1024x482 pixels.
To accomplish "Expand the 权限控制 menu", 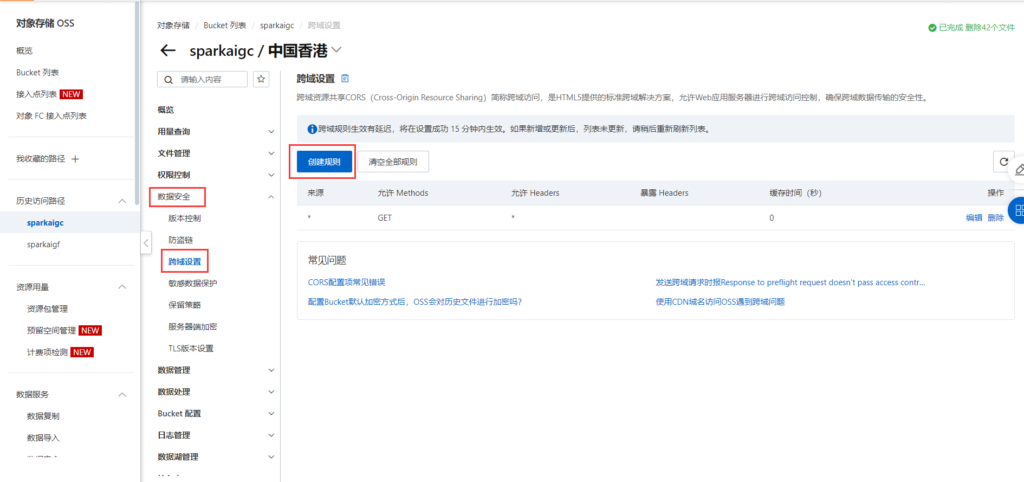I will pos(271,175).
